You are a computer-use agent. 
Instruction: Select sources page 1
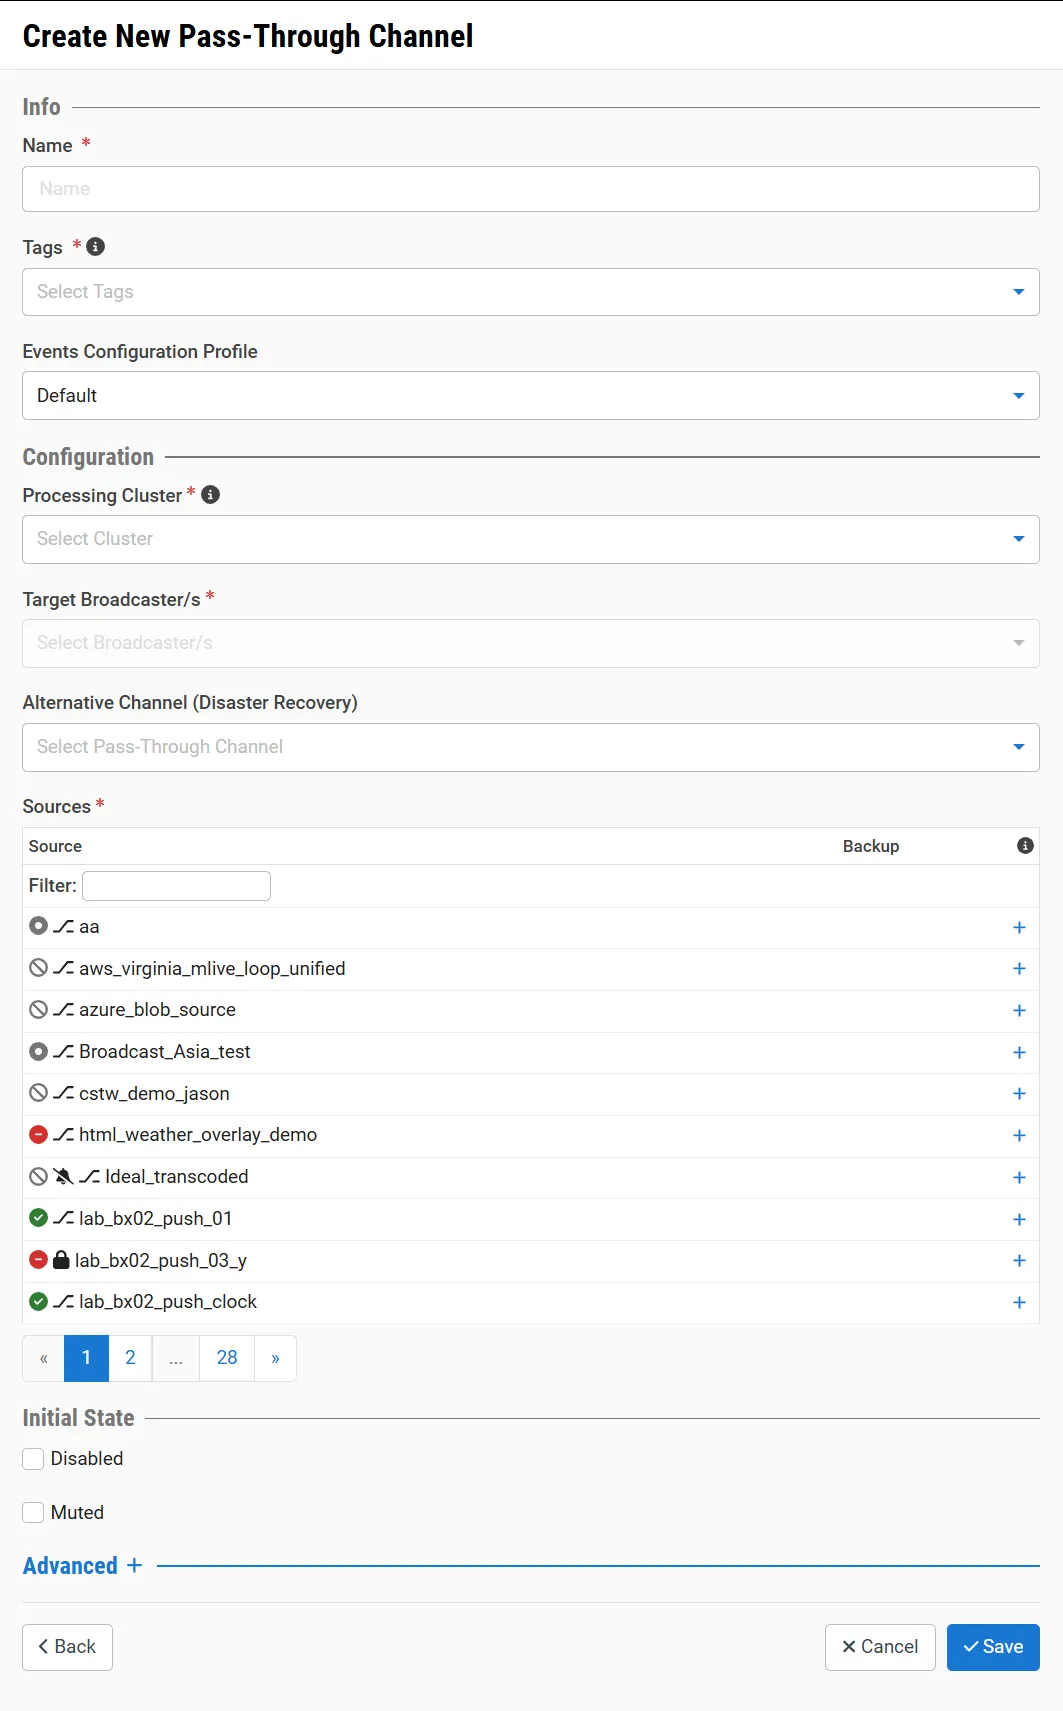click(x=87, y=1358)
